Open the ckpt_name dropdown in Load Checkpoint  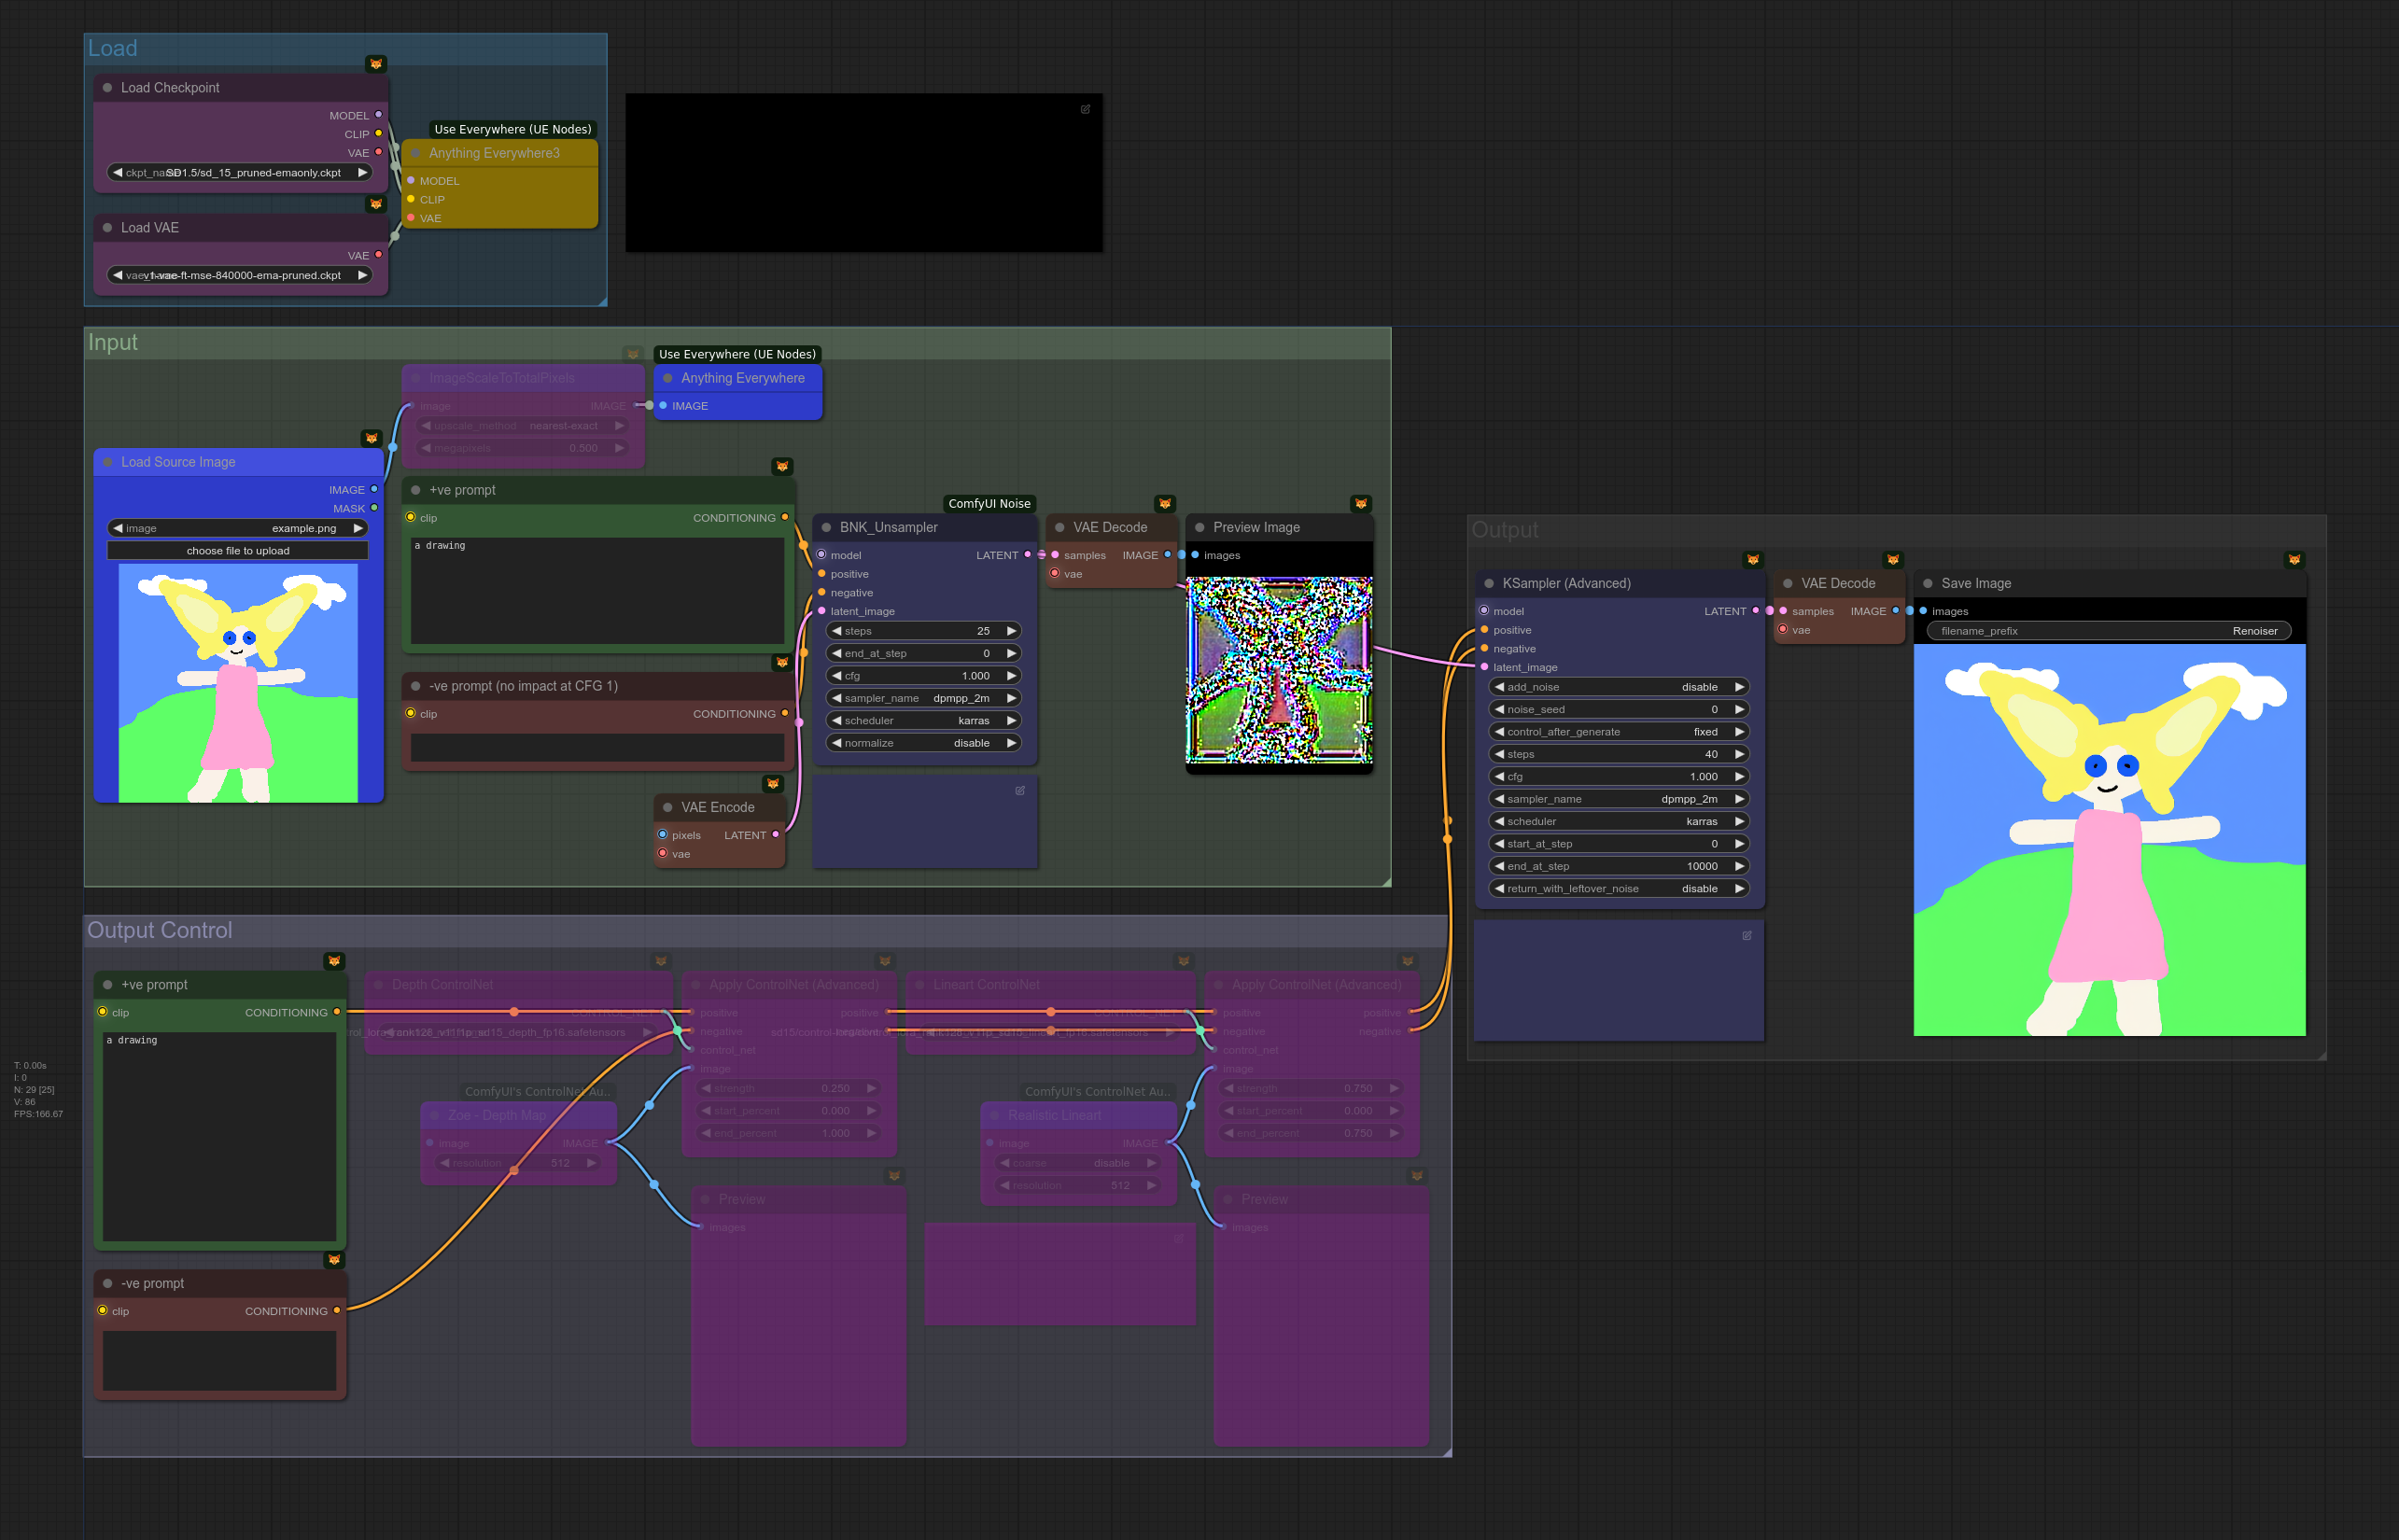238,173
